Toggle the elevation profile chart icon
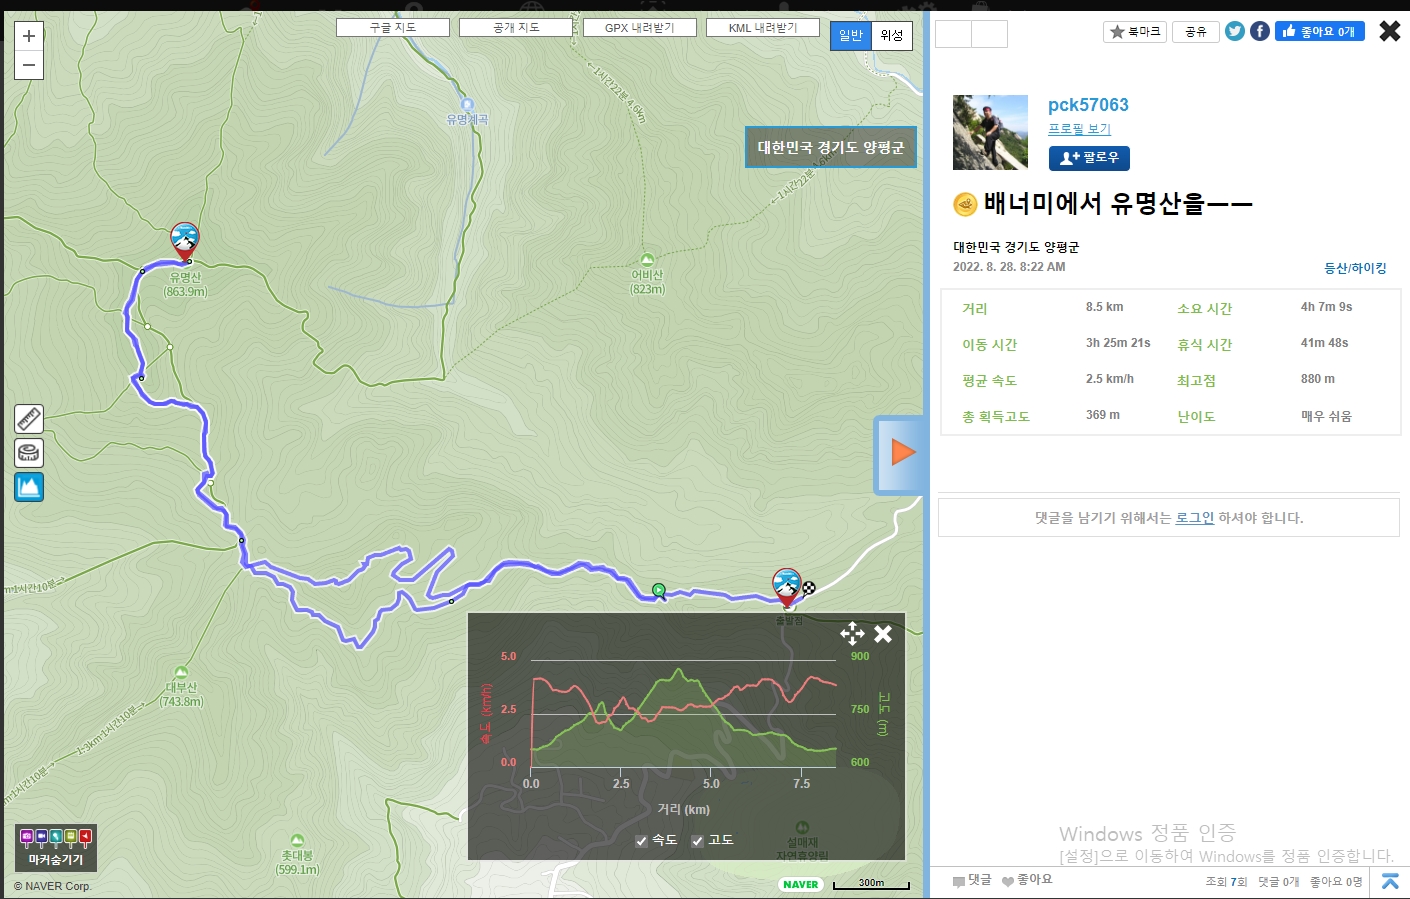 29,487
